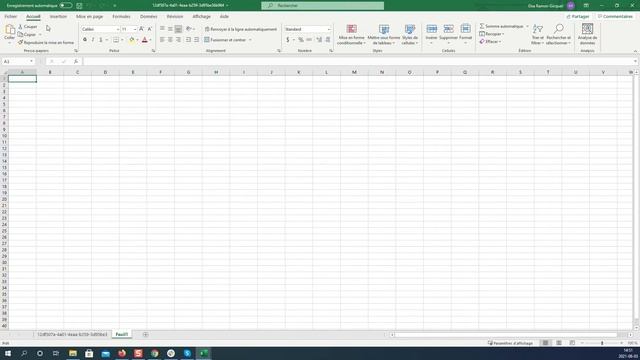Click the Save icon in title bar
The width and height of the screenshot is (640, 360).
80,6
